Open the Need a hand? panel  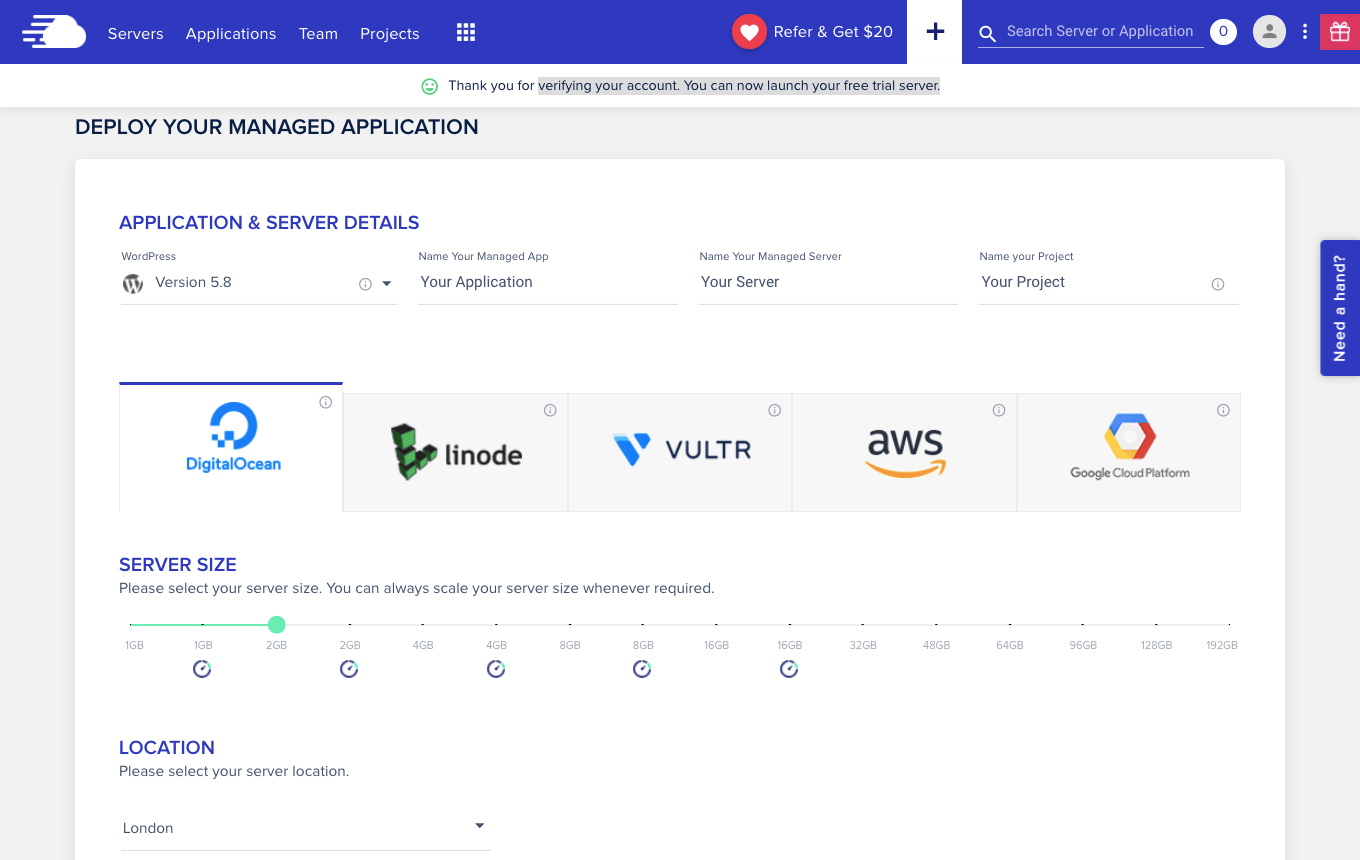[x=1340, y=308]
